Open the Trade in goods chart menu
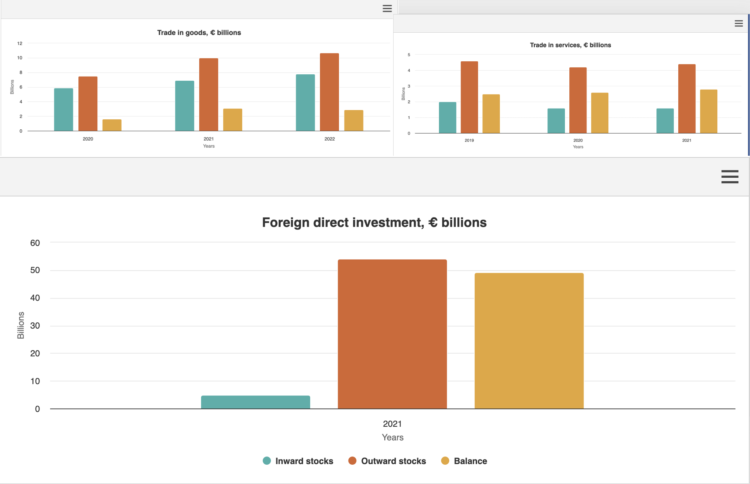The image size is (750, 484). tap(387, 8)
